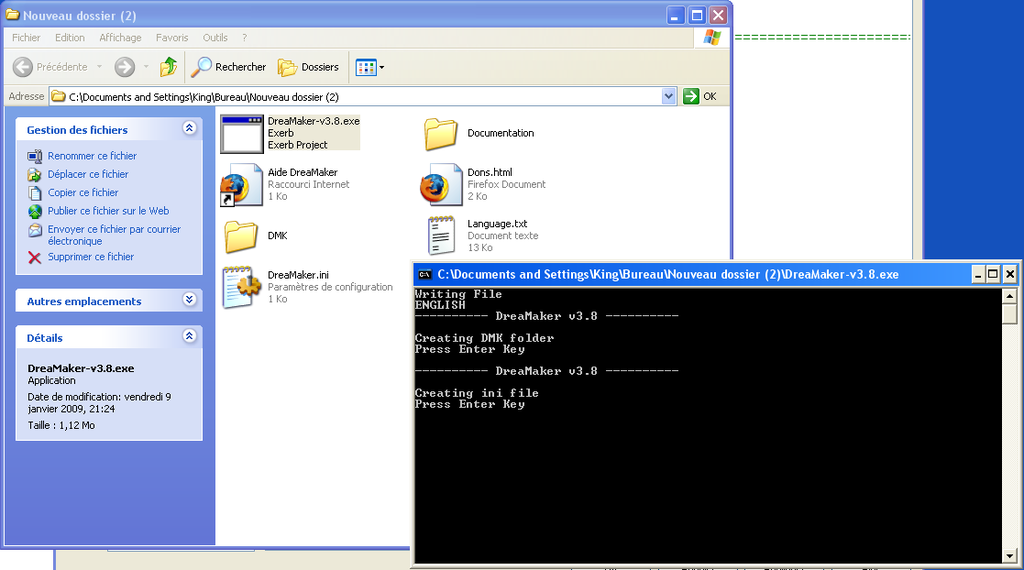Open the Outils menu
Image resolution: width=1024 pixels, height=570 pixels.
(215, 38)
